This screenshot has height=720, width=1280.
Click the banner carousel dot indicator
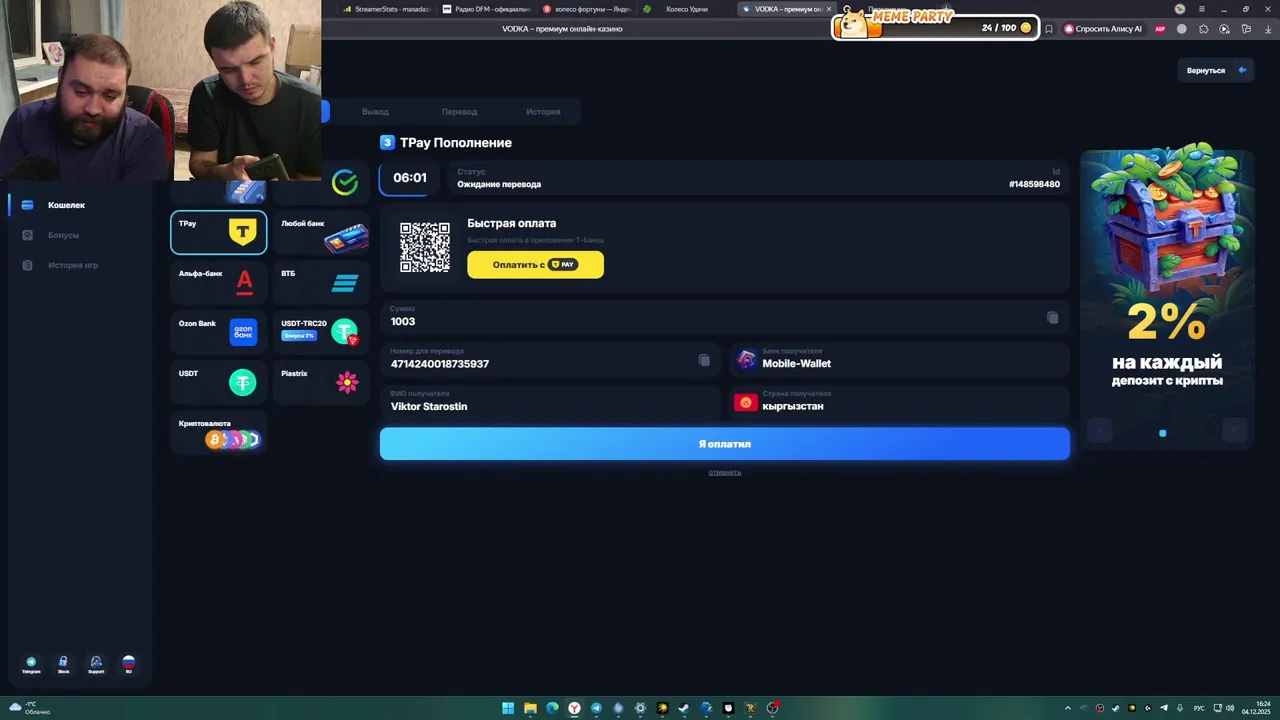1162,433
